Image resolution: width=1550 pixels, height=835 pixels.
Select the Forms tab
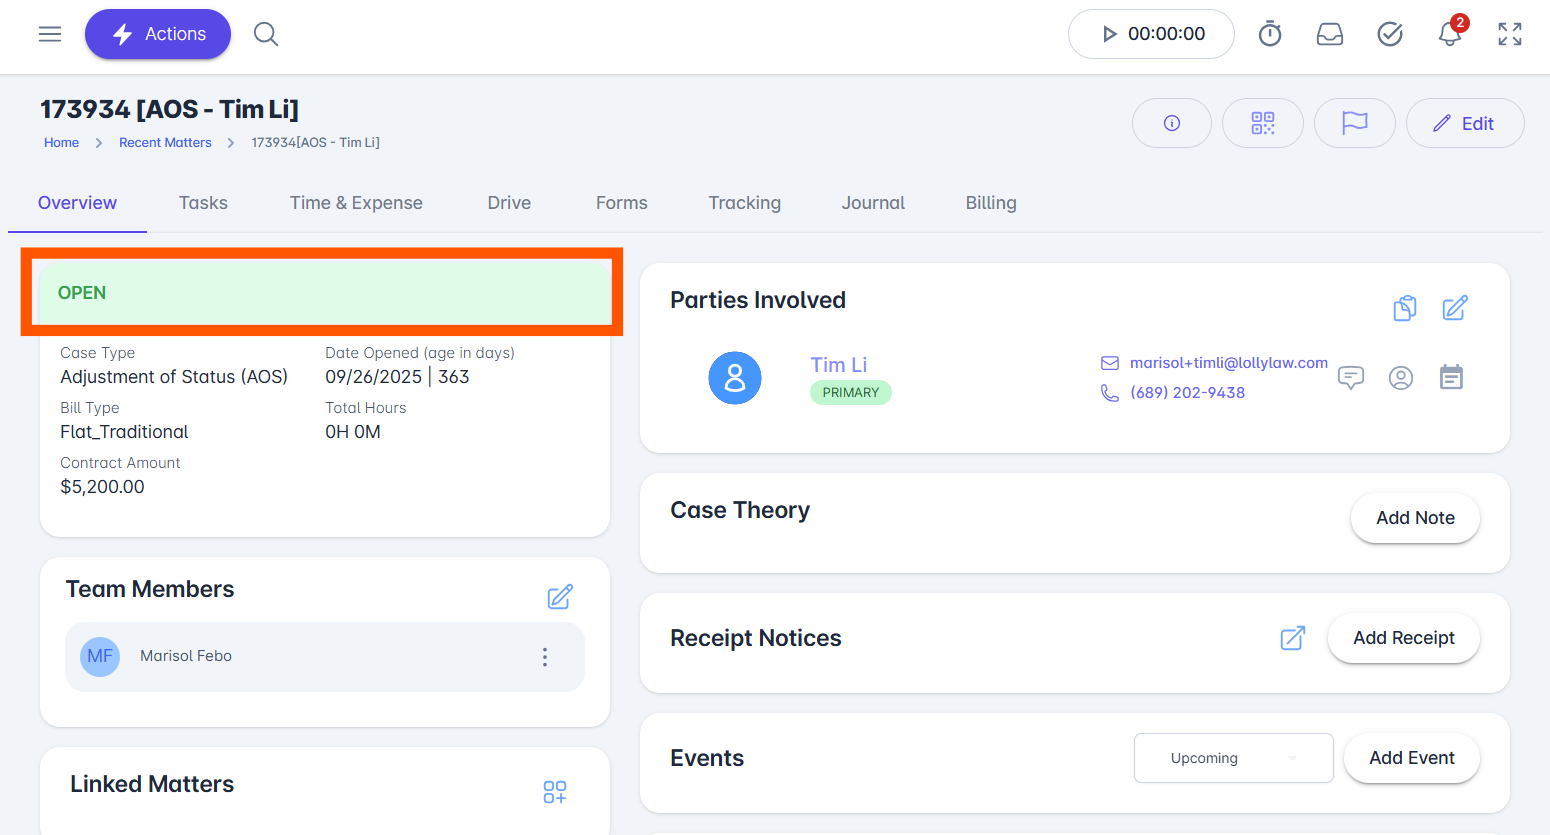click(622, 203)
